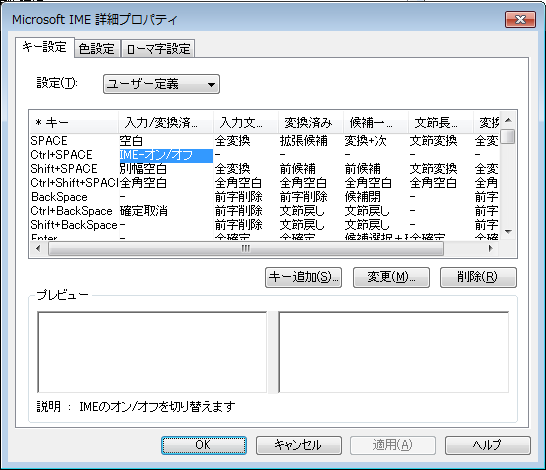Click the key list's horizontal scrollbar right arrow
This screenshot has height=470, width=546.
click(490, 249)
